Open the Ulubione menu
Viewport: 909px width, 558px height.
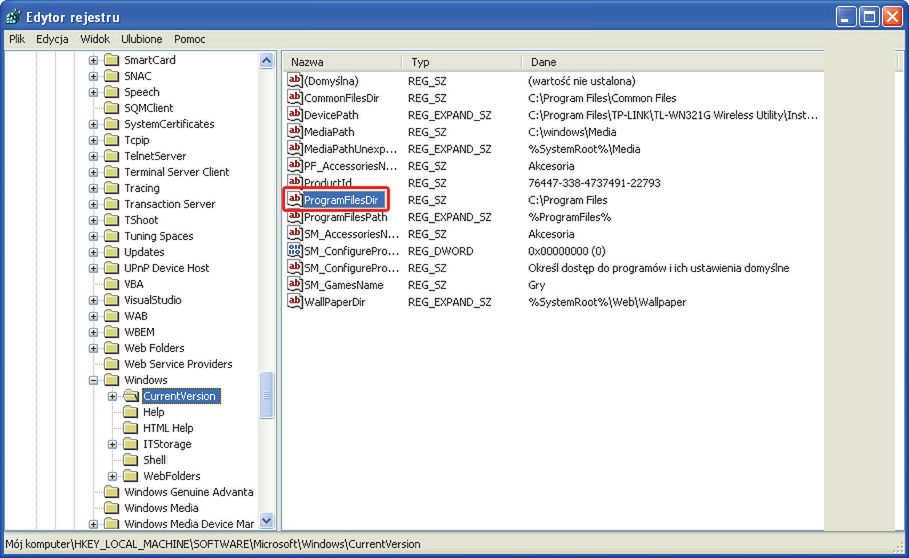click(141, 39)
